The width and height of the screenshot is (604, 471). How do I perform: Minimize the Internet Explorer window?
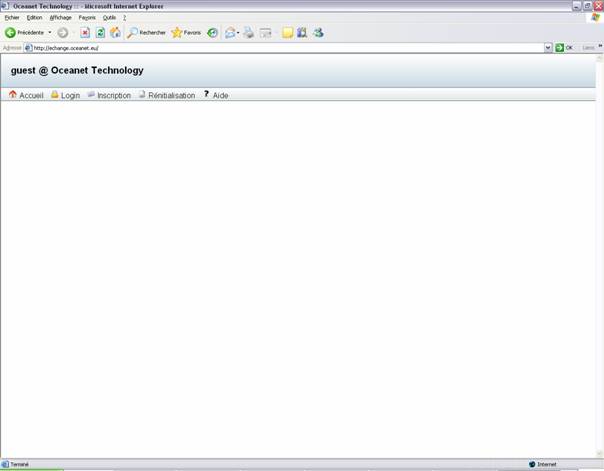(x=576, y=6)
